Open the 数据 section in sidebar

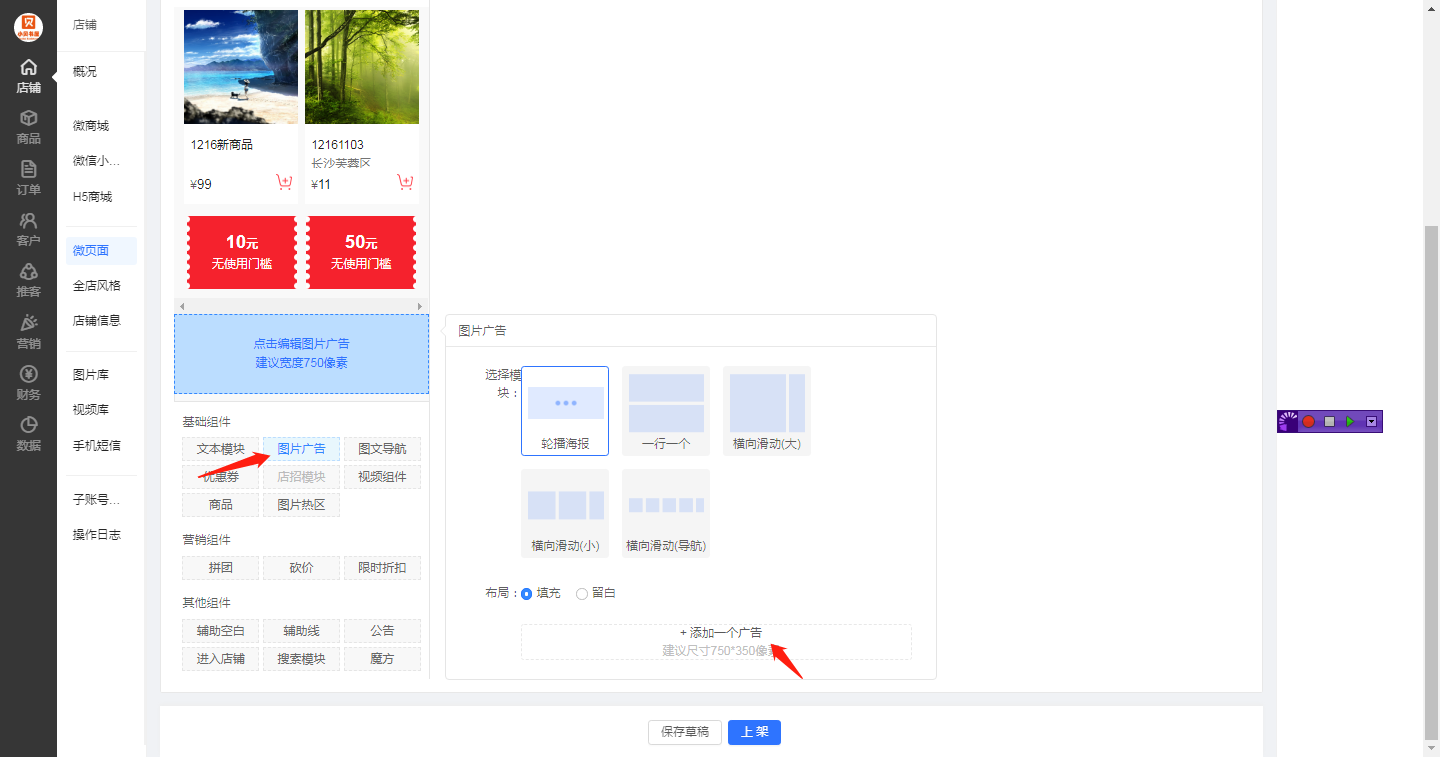(x=28, y=434)
